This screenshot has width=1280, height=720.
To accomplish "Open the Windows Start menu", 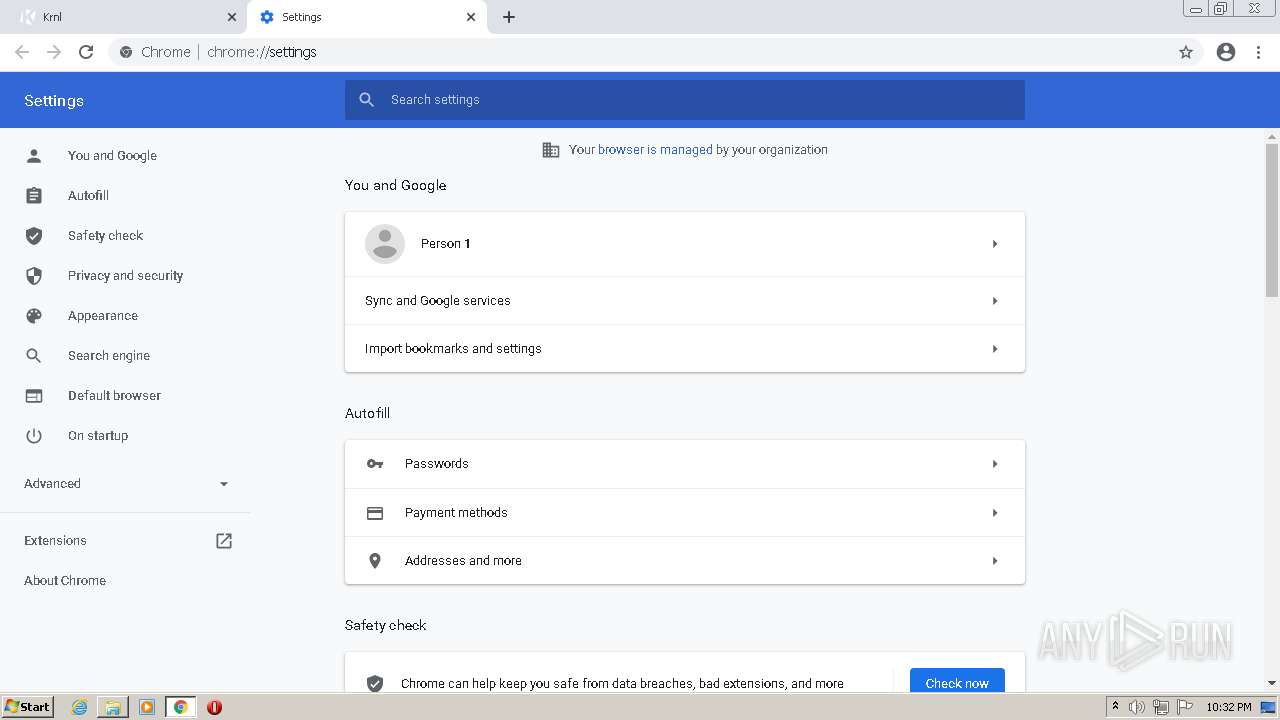I will point(28,707).
